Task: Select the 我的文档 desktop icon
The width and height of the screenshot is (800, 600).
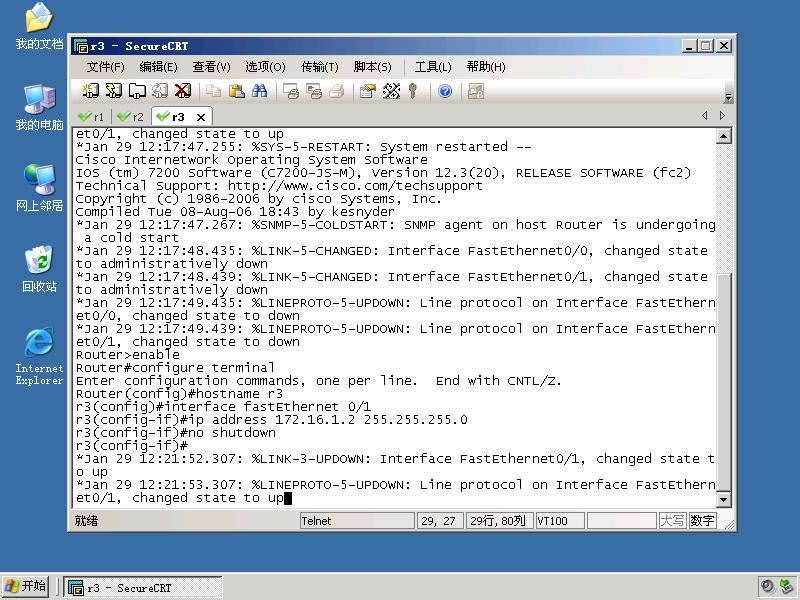Action: point(39,26)
